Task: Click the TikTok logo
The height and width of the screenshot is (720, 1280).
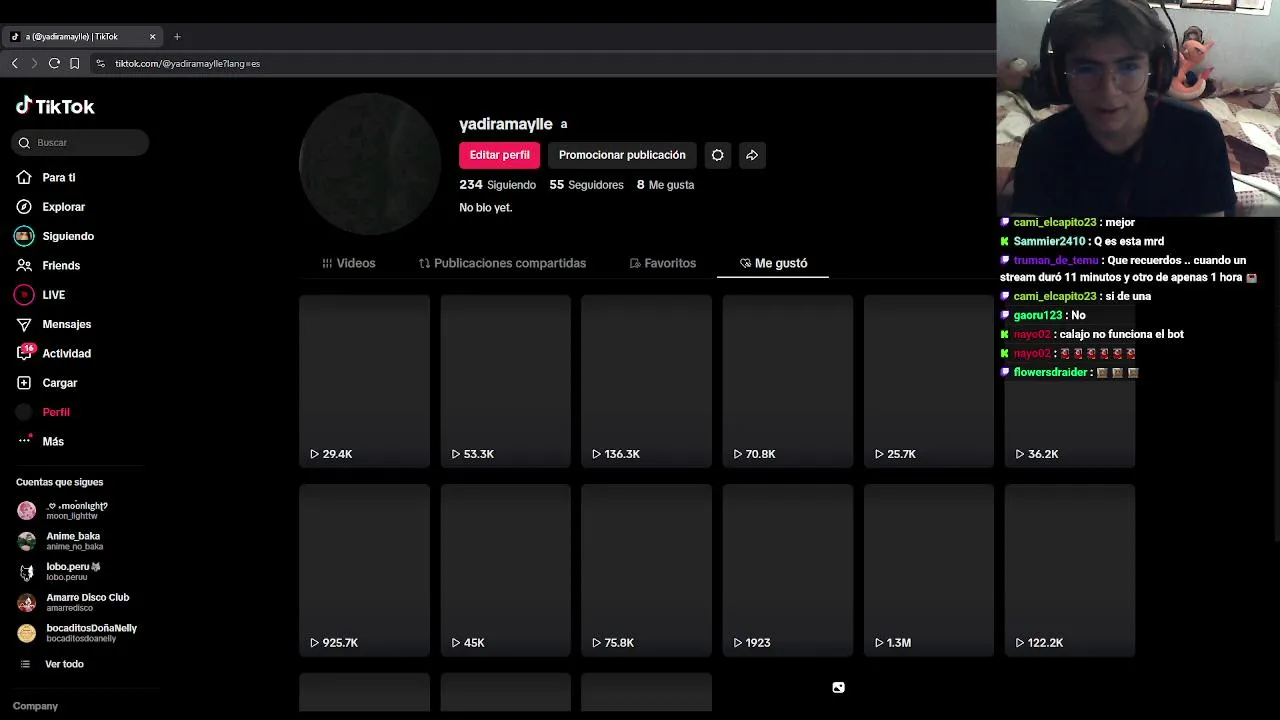Action: click(x=55, y=106)
